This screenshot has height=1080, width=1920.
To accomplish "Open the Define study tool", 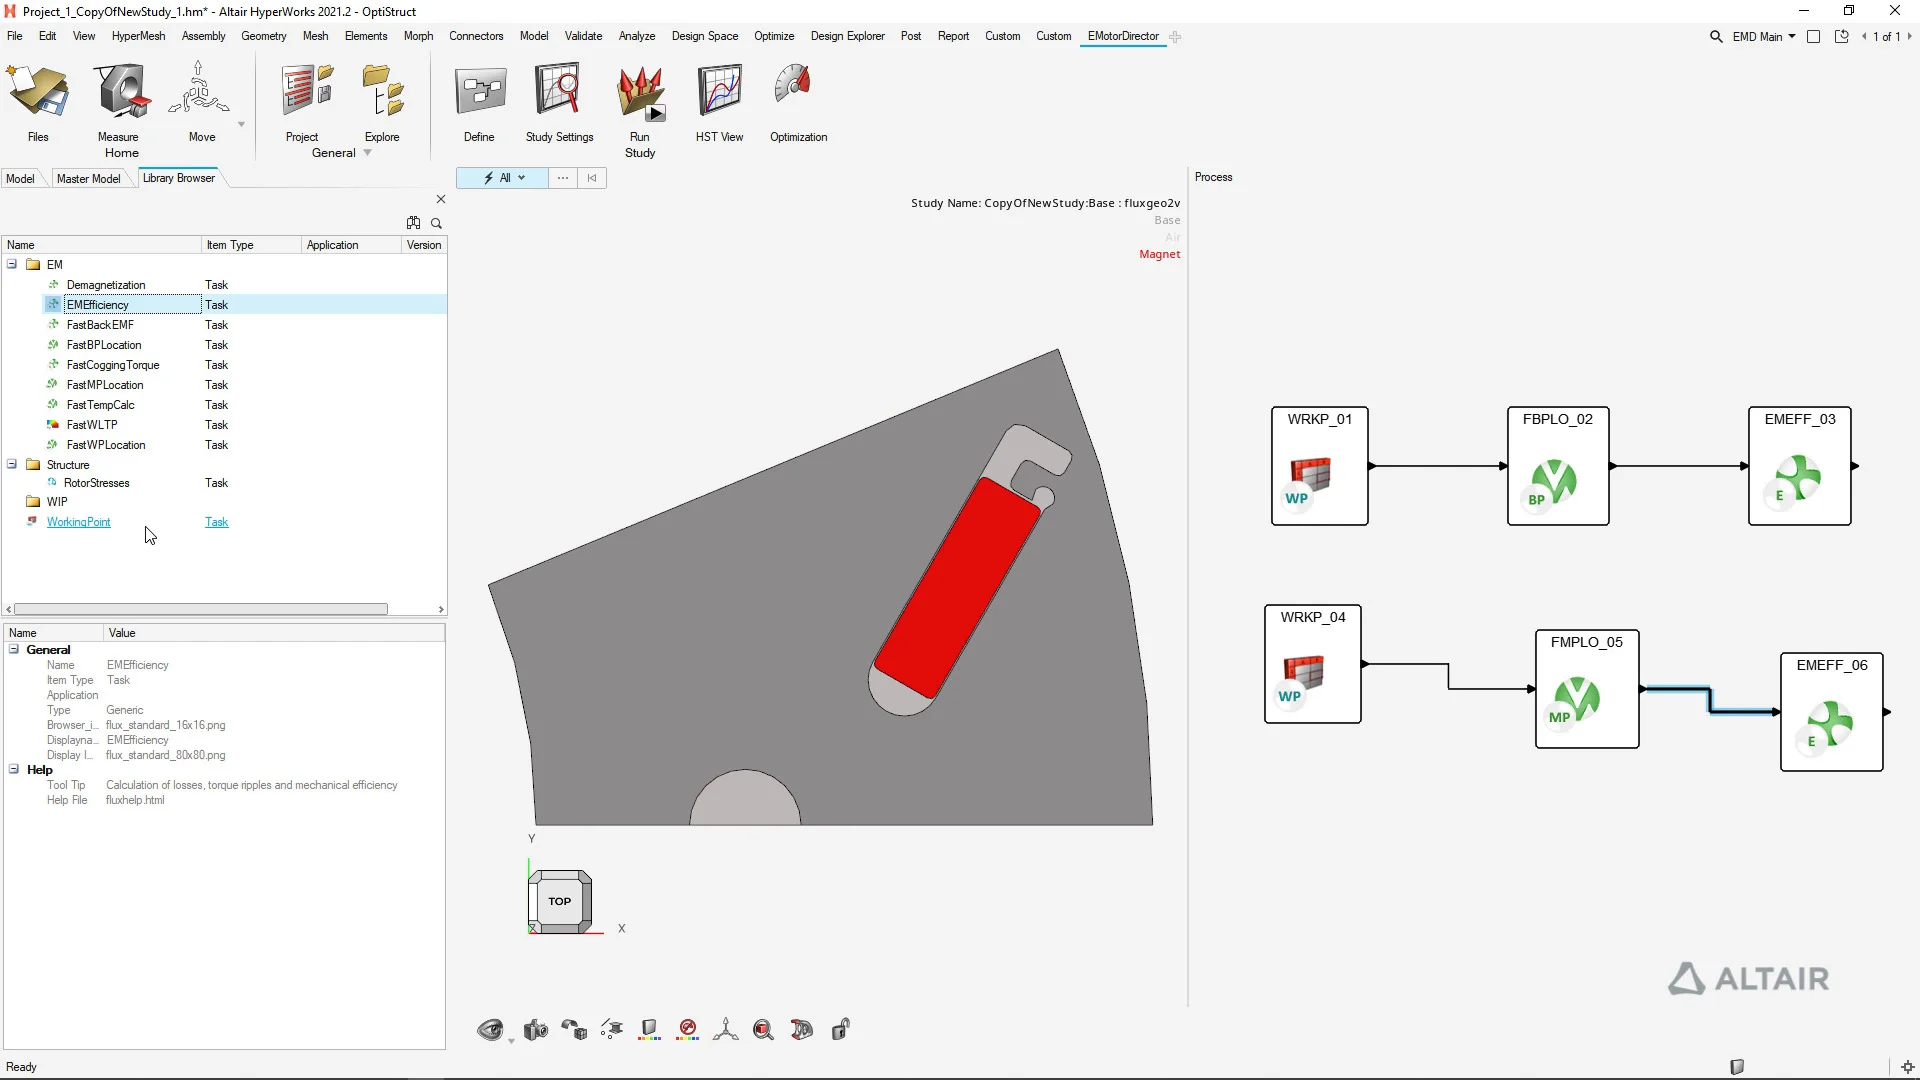I will [479, 103].
